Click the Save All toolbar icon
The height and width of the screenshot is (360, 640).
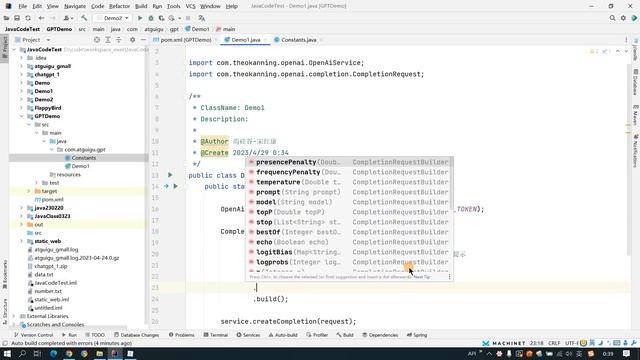(17, 18)
